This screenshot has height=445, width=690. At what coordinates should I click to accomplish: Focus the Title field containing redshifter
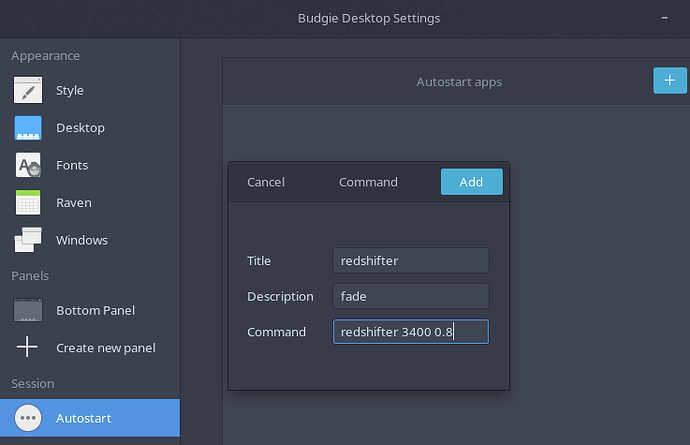click(x=411, y=261)
